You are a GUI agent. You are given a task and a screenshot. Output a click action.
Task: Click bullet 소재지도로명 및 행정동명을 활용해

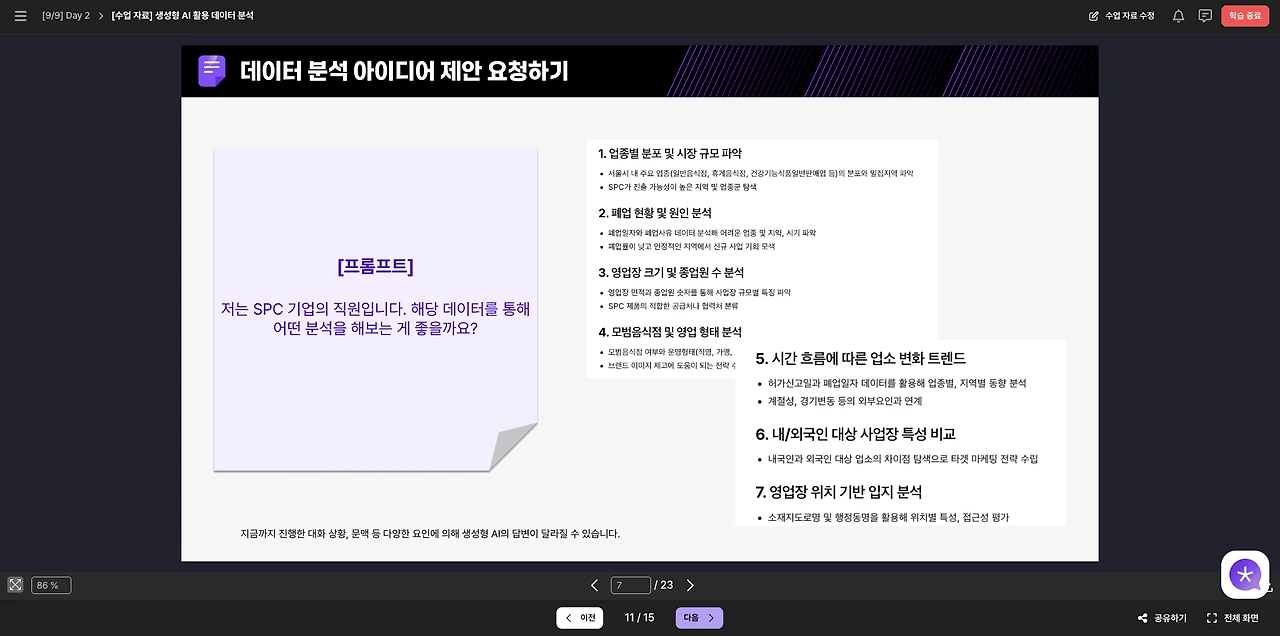(888, 518)
